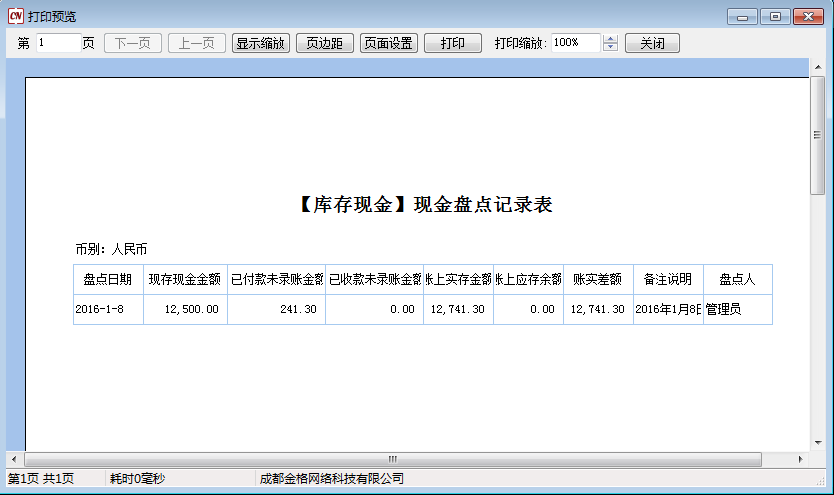This screenshot has height=495, width=834.
Task: Click the print zoom 100% field
Action: pos(575,43)
